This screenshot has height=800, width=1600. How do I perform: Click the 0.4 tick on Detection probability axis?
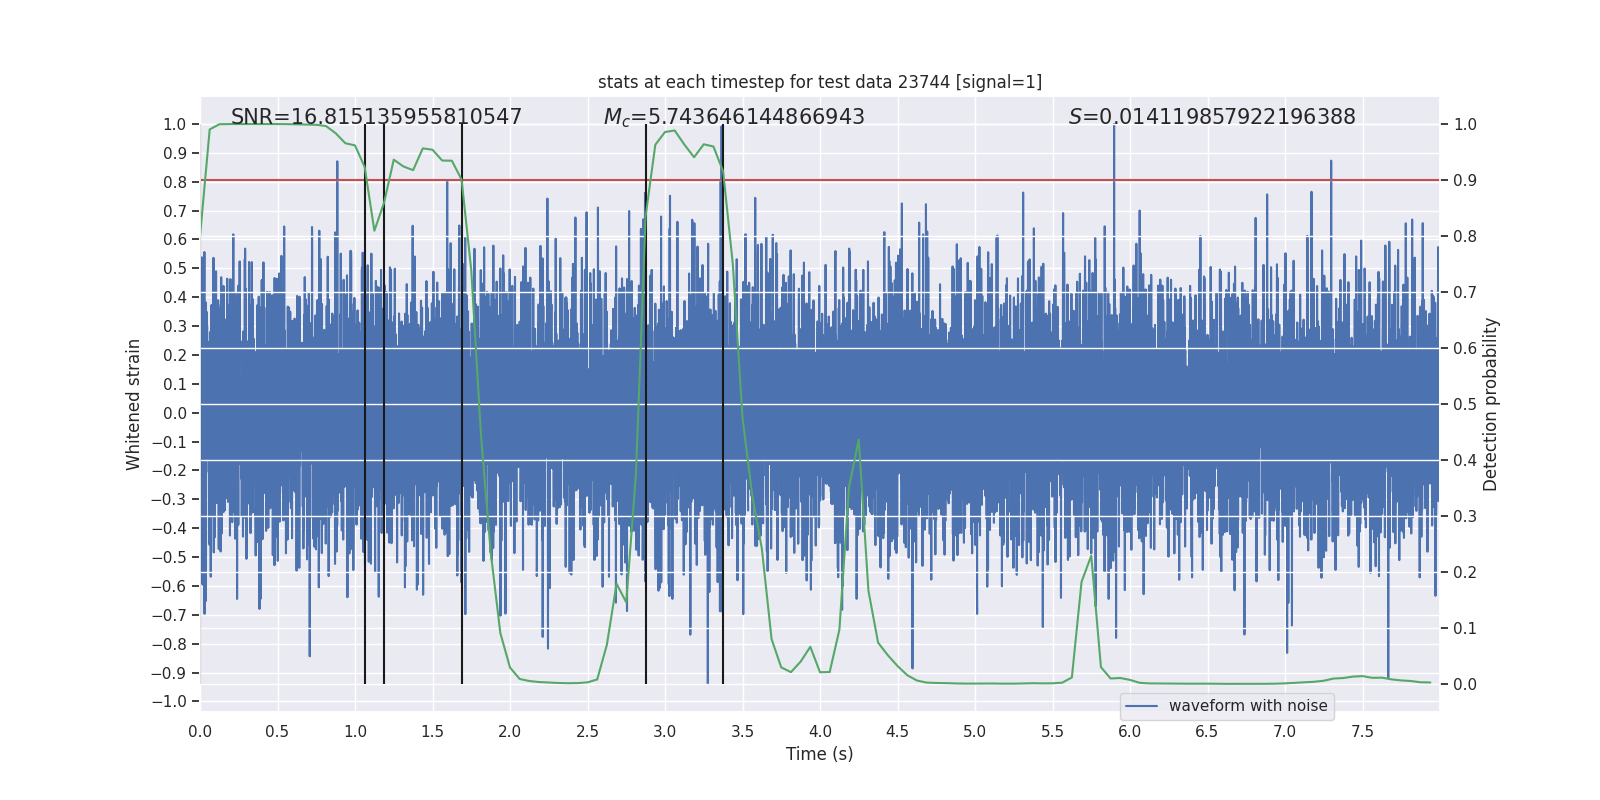tap(1465, 461)
